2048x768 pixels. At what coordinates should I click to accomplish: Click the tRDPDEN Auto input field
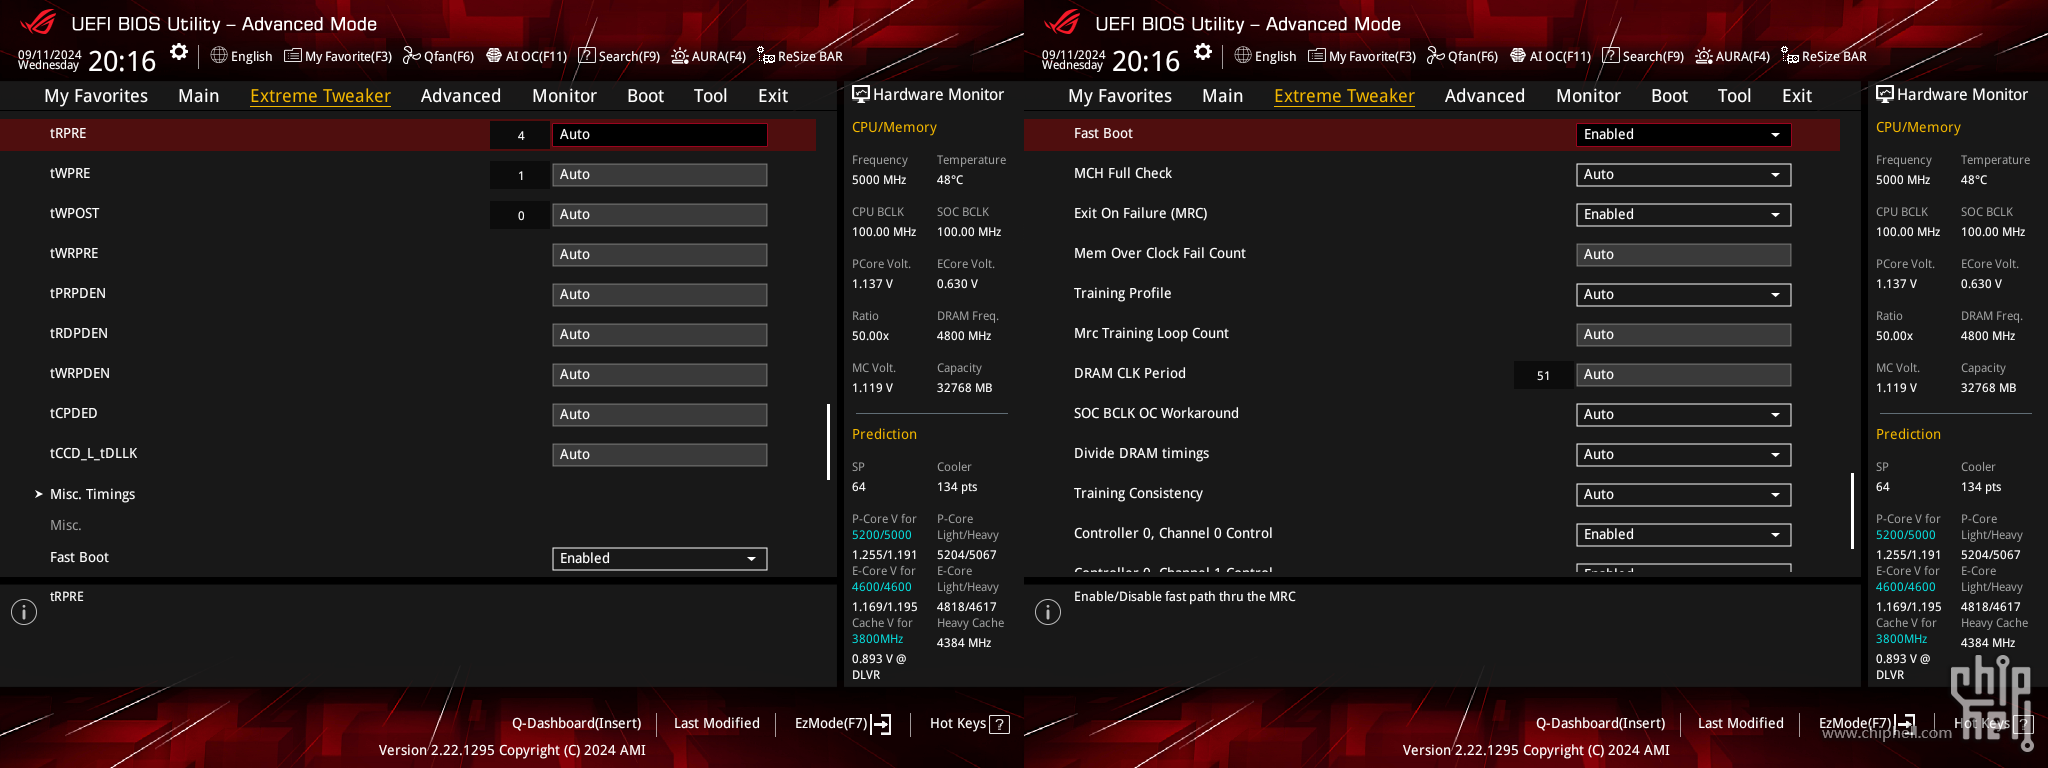click(660, 334)
